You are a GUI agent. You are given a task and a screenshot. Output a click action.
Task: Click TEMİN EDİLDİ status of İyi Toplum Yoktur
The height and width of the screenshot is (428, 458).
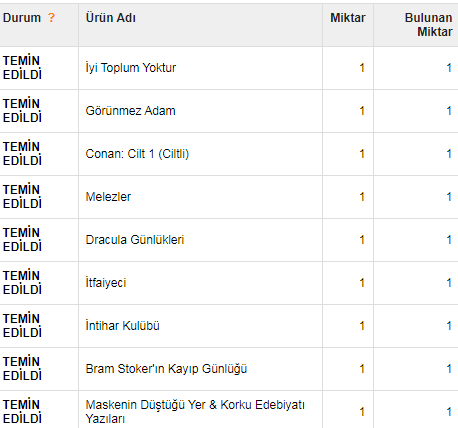(x=22, y=68)
